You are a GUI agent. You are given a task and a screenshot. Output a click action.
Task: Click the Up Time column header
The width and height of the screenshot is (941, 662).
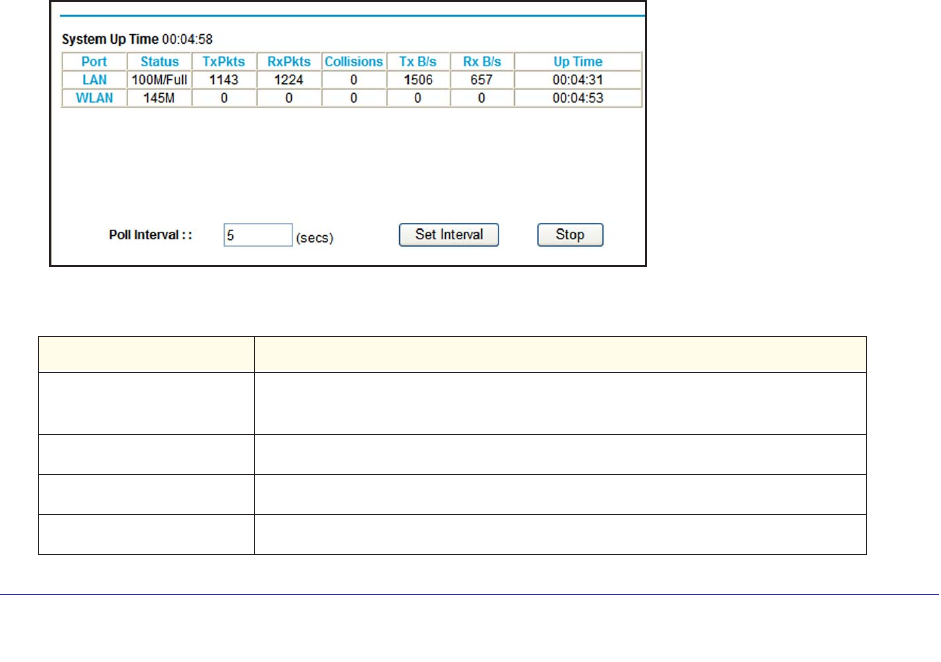coord(577,62)
